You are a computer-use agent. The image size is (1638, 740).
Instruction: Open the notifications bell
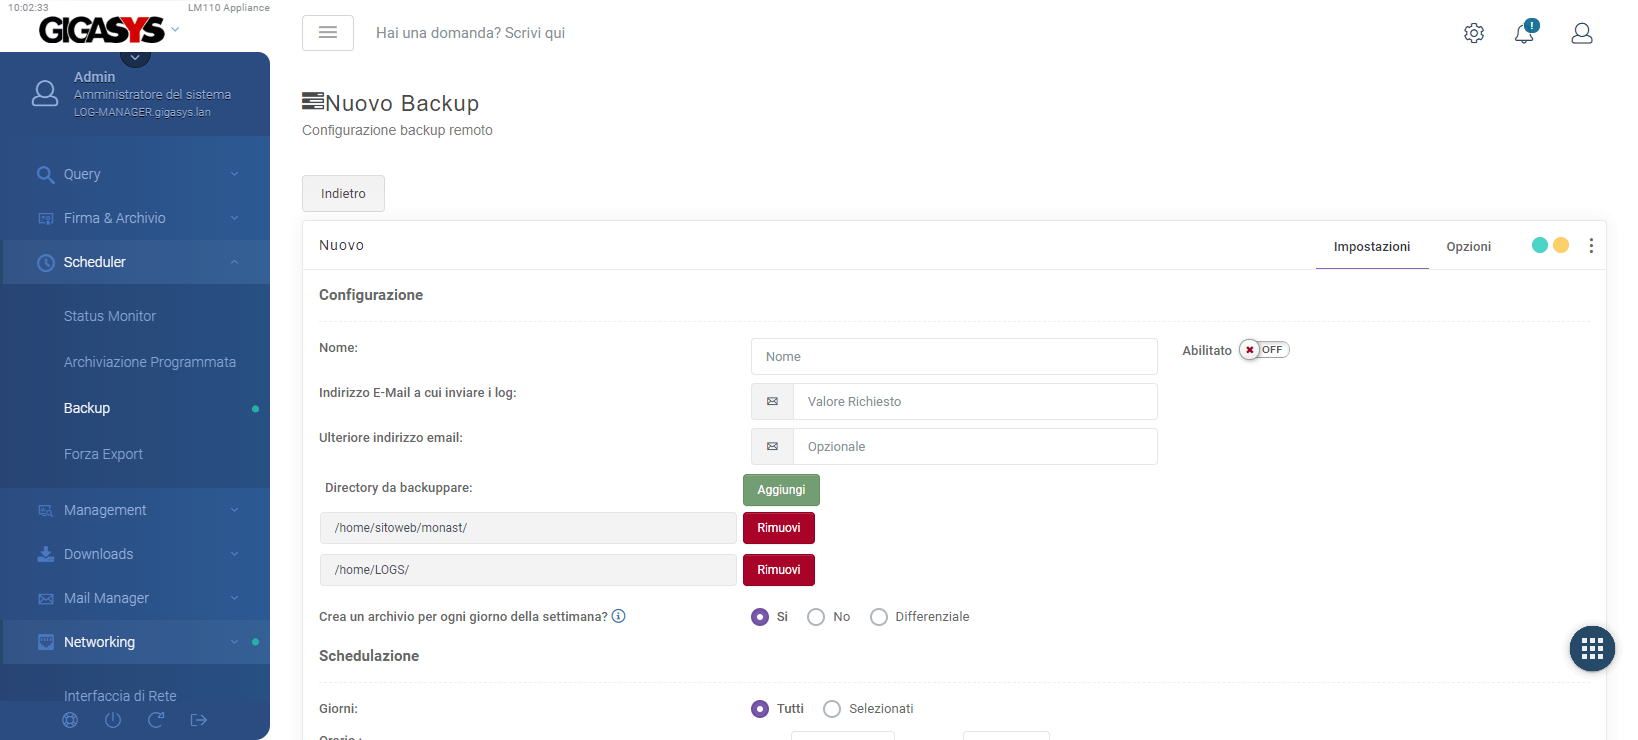(x=1524, y=33)
